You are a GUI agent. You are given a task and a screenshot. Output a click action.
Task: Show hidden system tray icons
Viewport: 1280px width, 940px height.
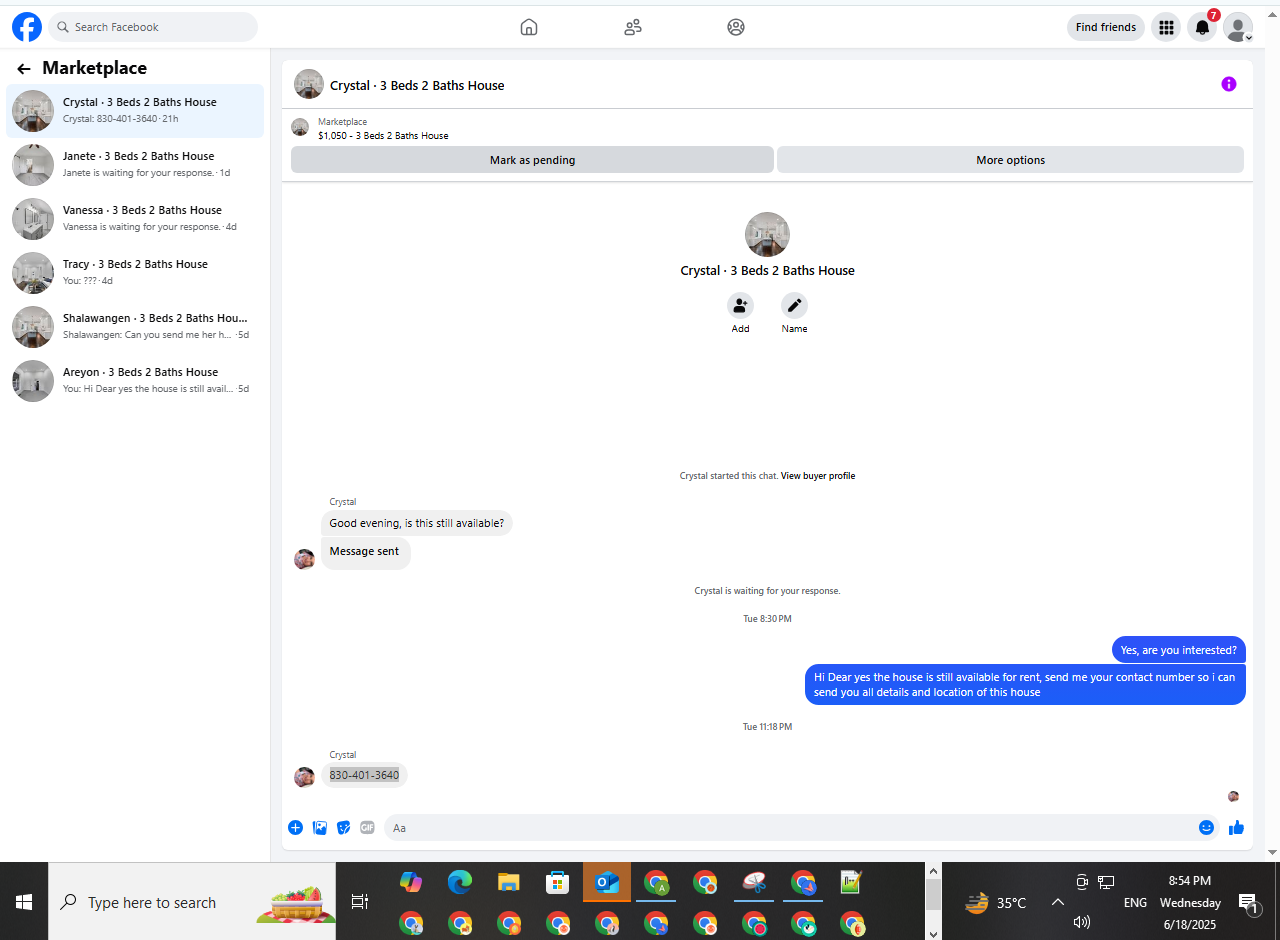point(1058,902)
